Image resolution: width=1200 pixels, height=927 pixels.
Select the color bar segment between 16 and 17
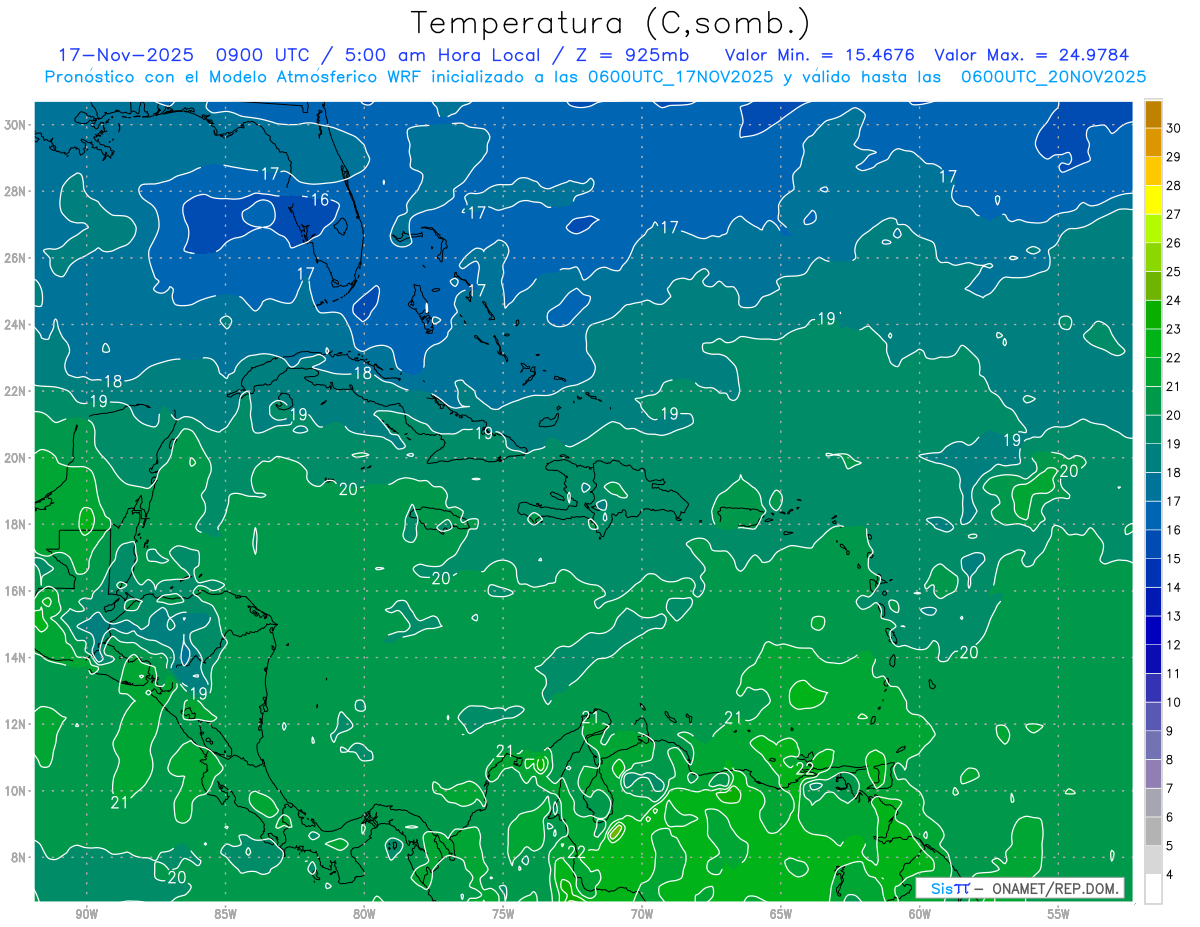(x=1153, y=516)
